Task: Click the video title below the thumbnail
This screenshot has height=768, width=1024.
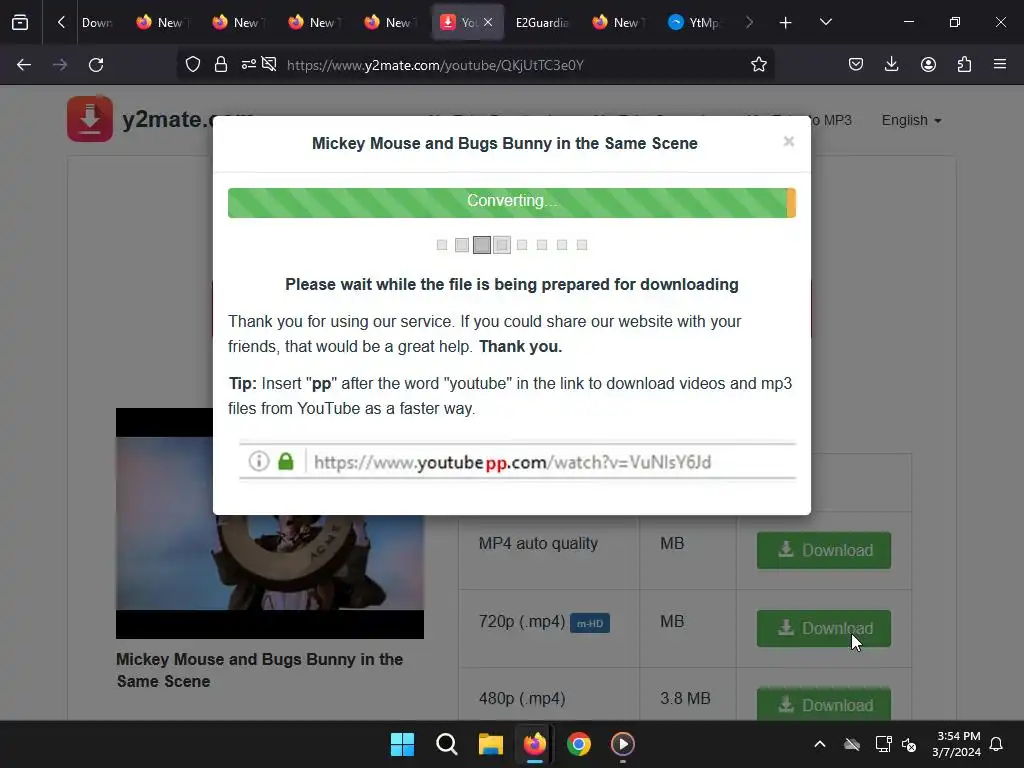Action: pyautogui.click(x=259, y=670)
